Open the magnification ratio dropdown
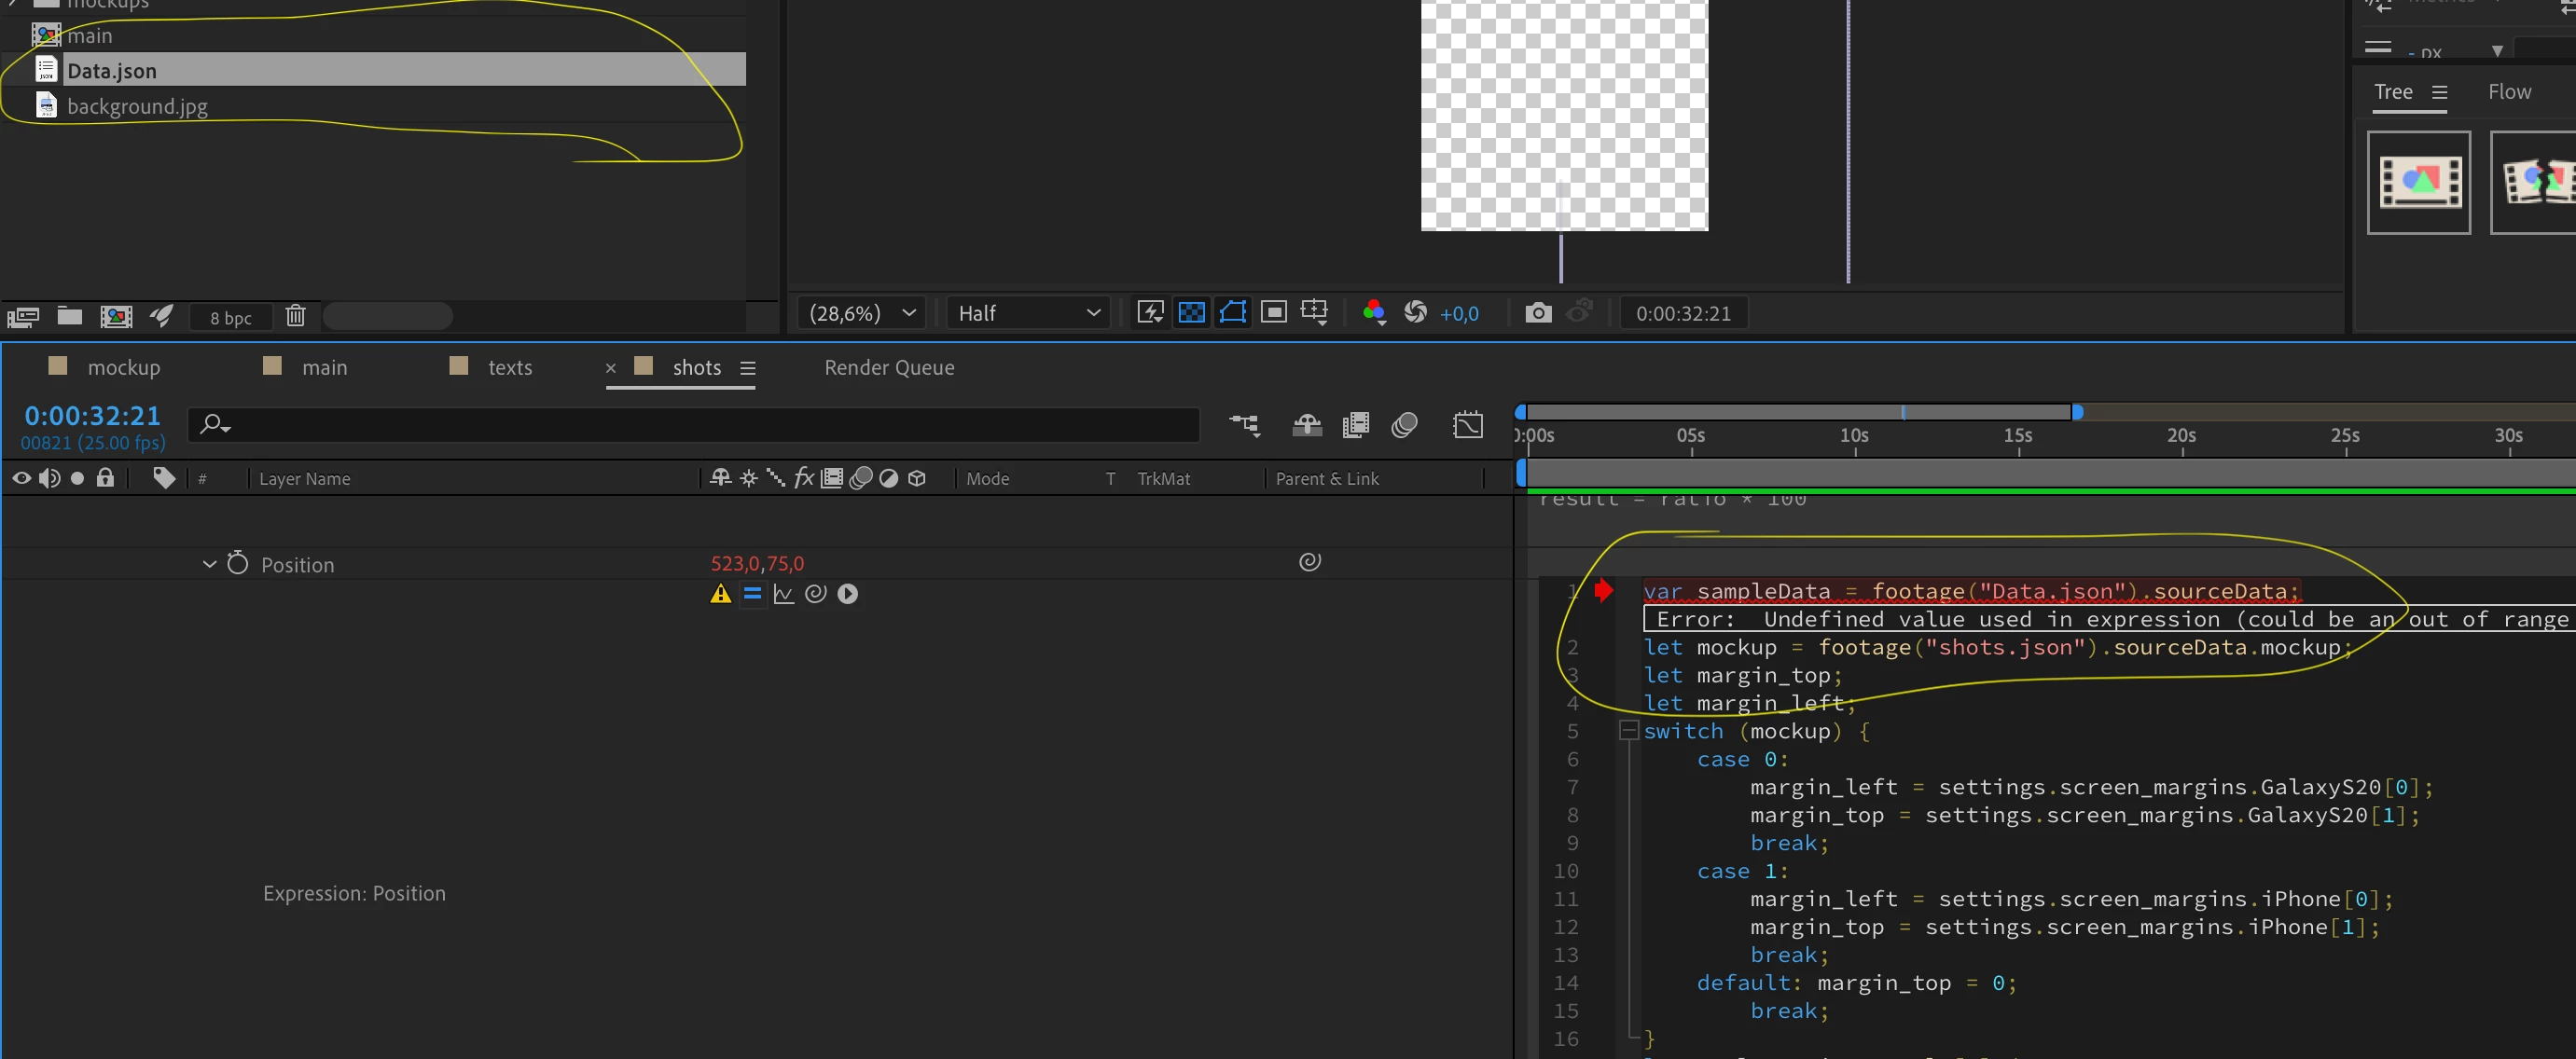Image resolution: width=2576 pixels, height=1059 pixels. click(x=862, y=313)
